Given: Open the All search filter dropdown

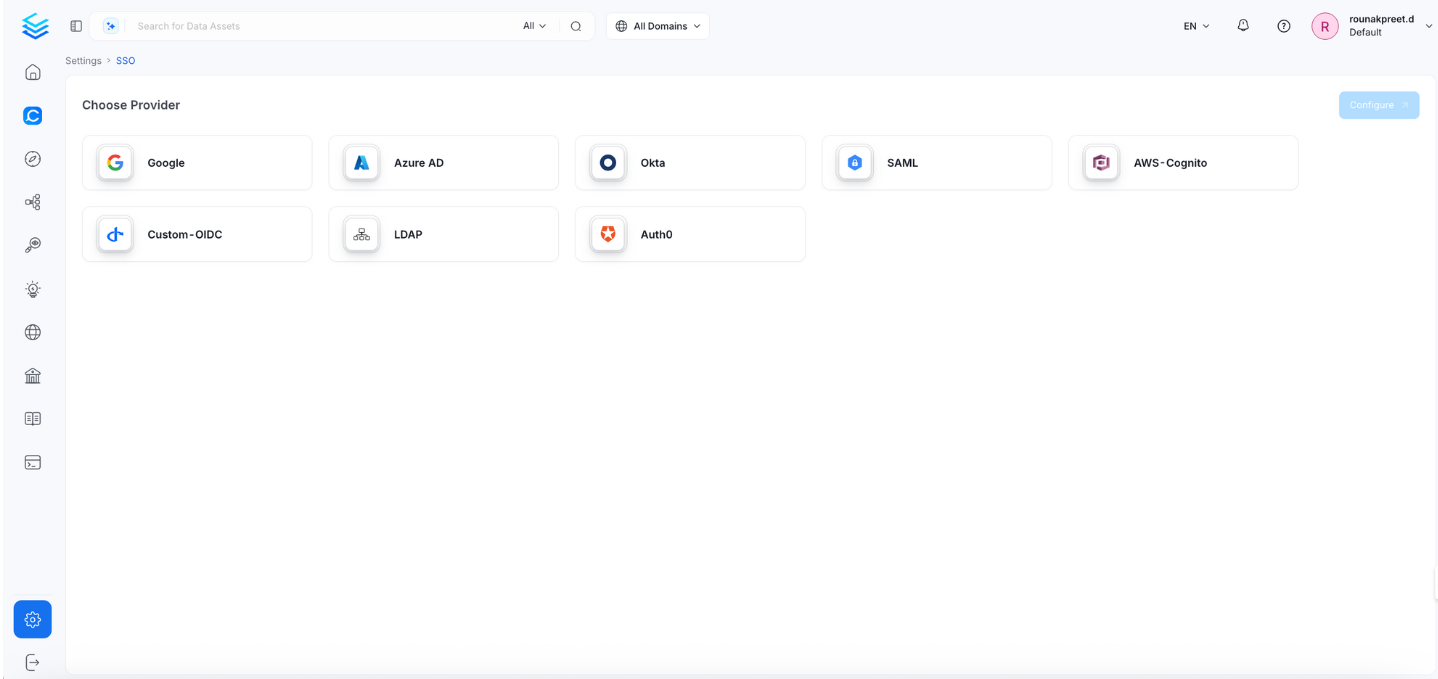Looking at the screenshot, I should click(x=535, y=26).
